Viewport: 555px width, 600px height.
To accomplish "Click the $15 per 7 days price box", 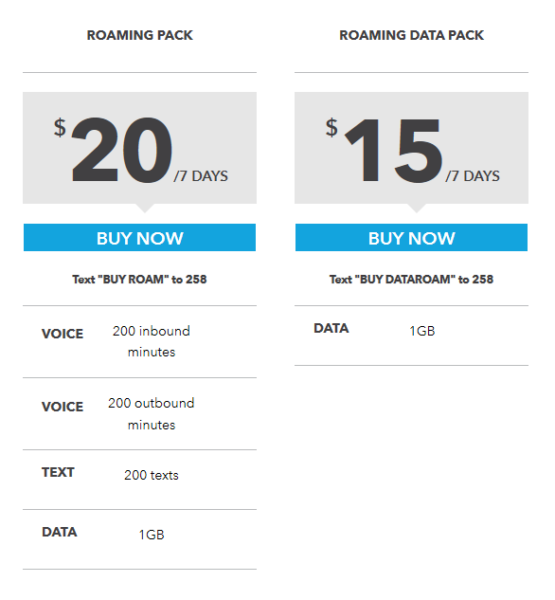I will [411, 148].
